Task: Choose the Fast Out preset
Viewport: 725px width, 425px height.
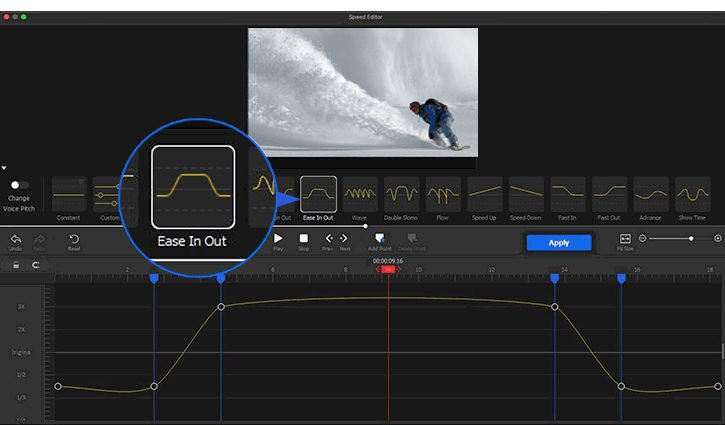Action: pyautogui.click(x=609, y=194)
